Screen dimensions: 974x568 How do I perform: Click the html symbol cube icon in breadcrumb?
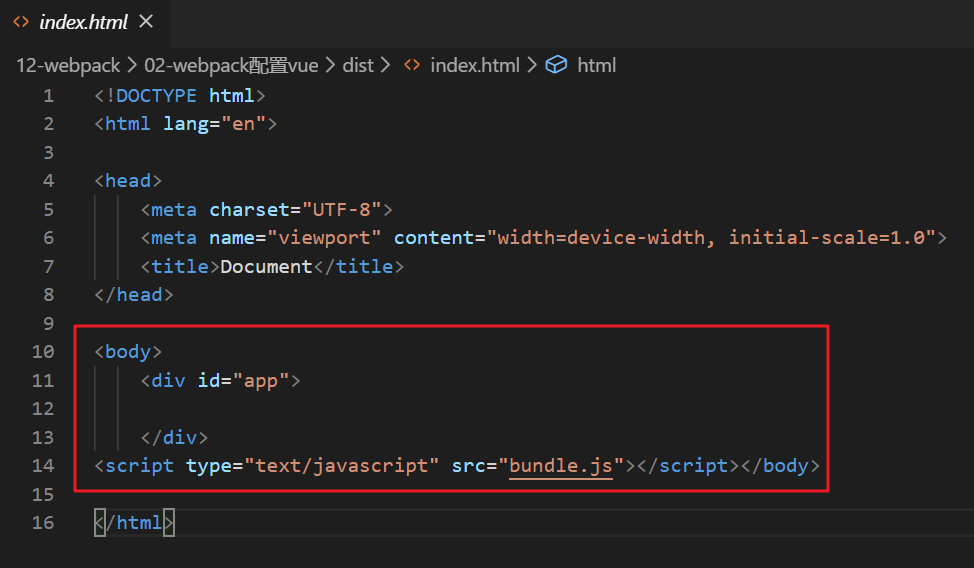(557, 65)
